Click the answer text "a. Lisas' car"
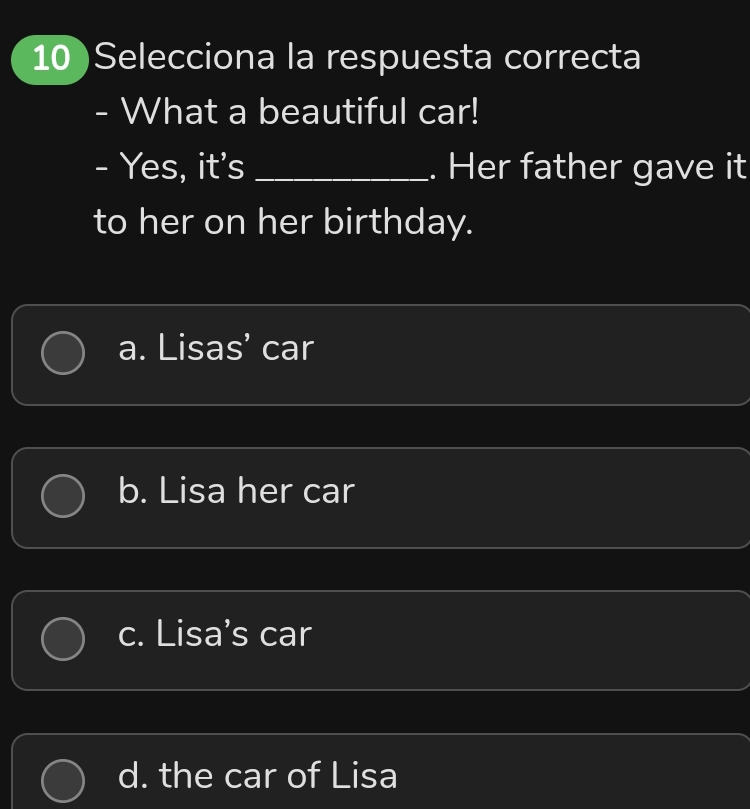The height and width of the screenshot is (809, 750). (215, 349)
